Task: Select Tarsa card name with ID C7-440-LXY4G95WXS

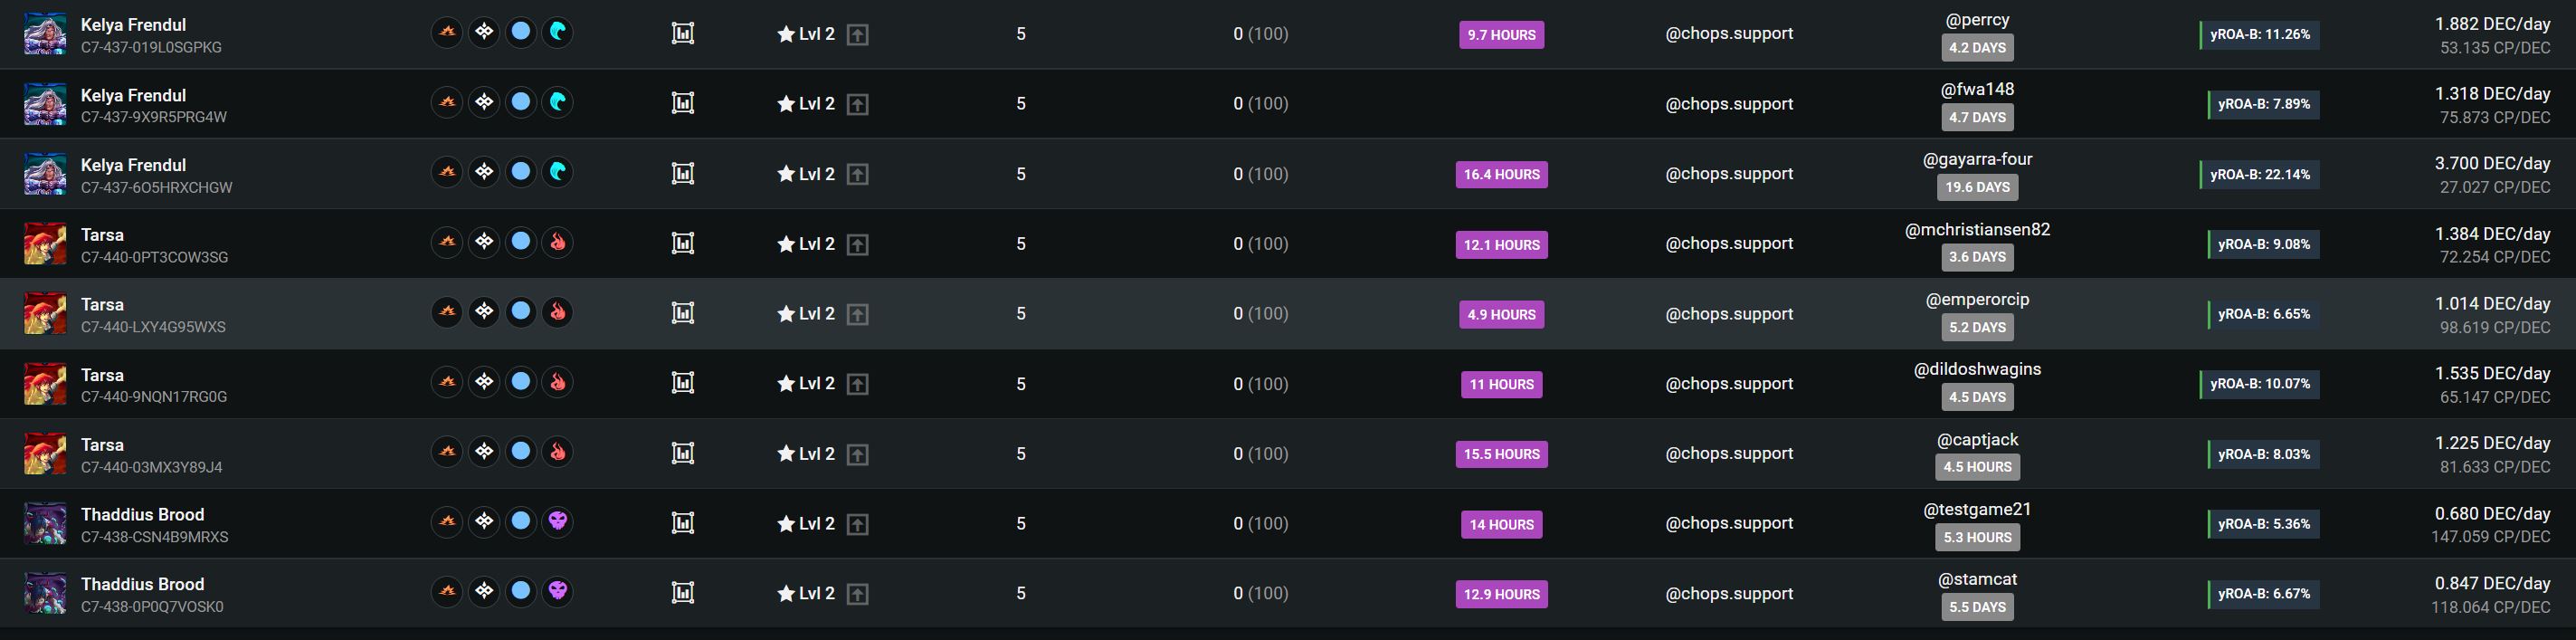Action: coord(102,305)
